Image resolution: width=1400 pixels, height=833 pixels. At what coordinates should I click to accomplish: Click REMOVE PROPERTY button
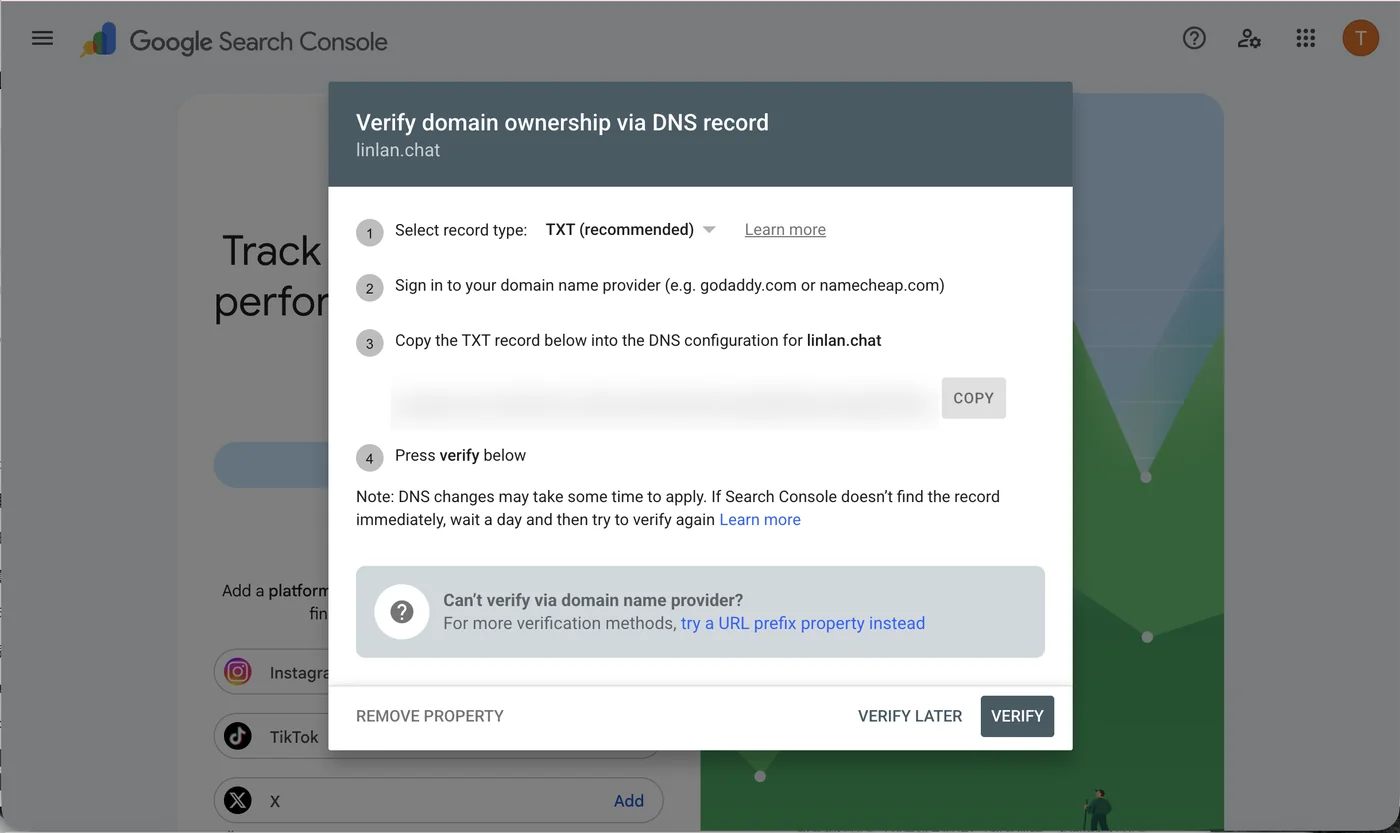coord(430,716)
